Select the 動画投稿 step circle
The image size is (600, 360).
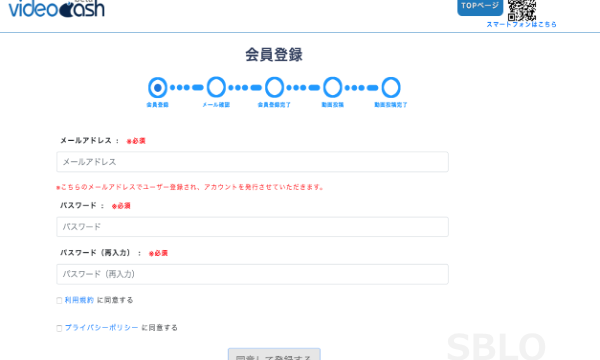[333, 88]
